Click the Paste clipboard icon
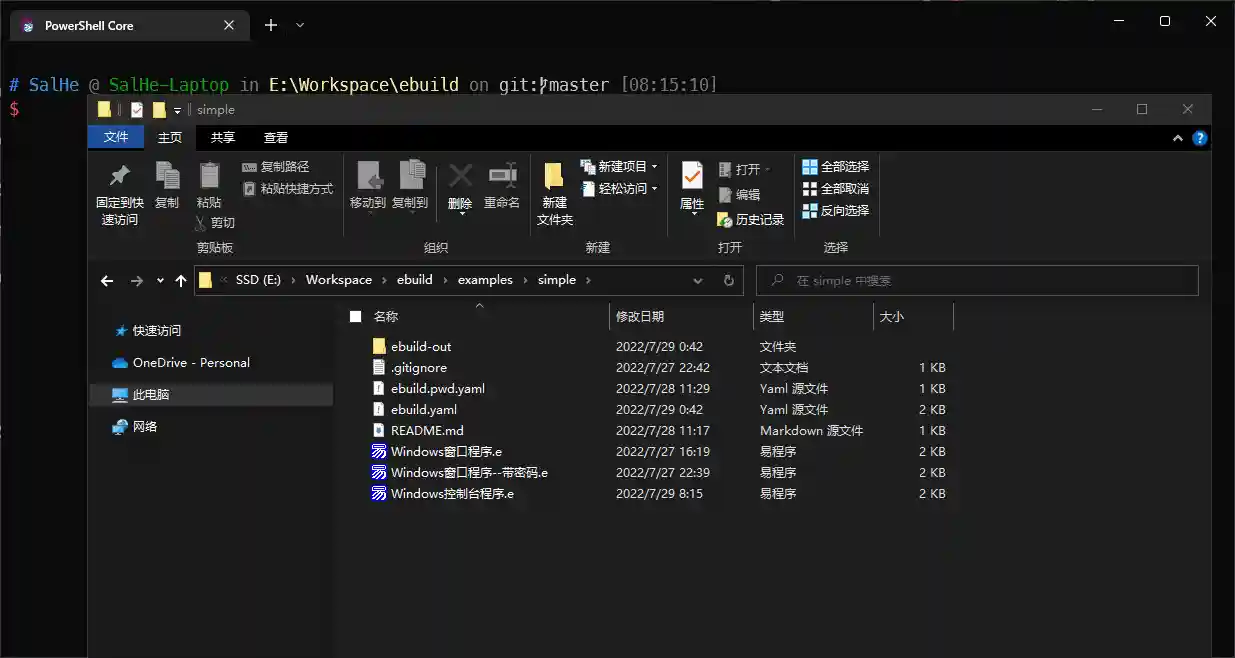The width and height of the screenshot is (1235, 658). 209,177
